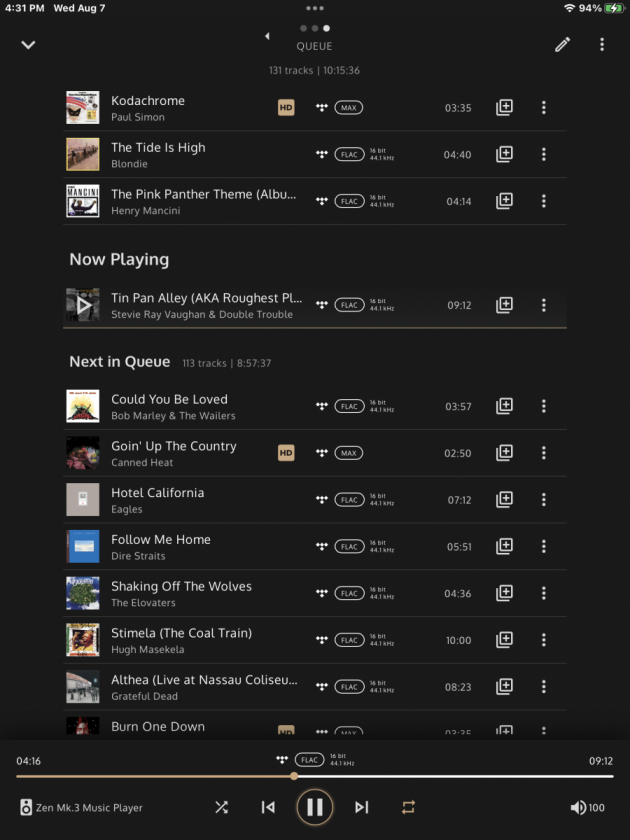Screen dimensions: 630x840
Task: Collapse the queue with the down chevron
Action: click(28, 45)
